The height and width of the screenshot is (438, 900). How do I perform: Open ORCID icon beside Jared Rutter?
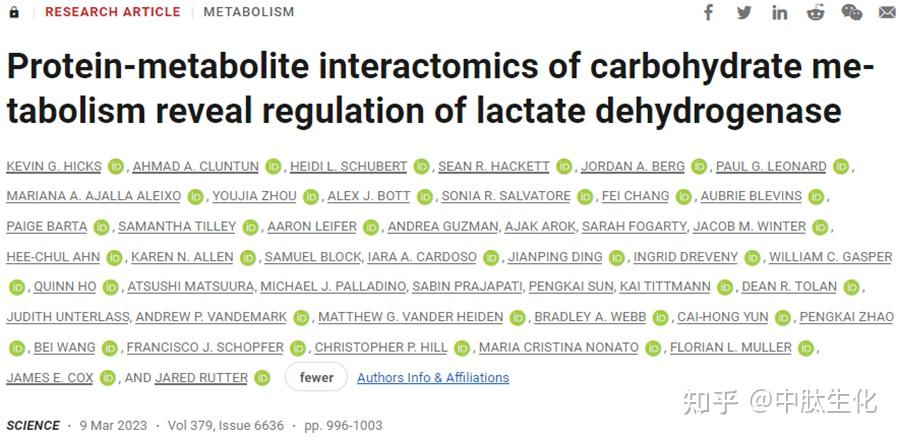[262, 378]
